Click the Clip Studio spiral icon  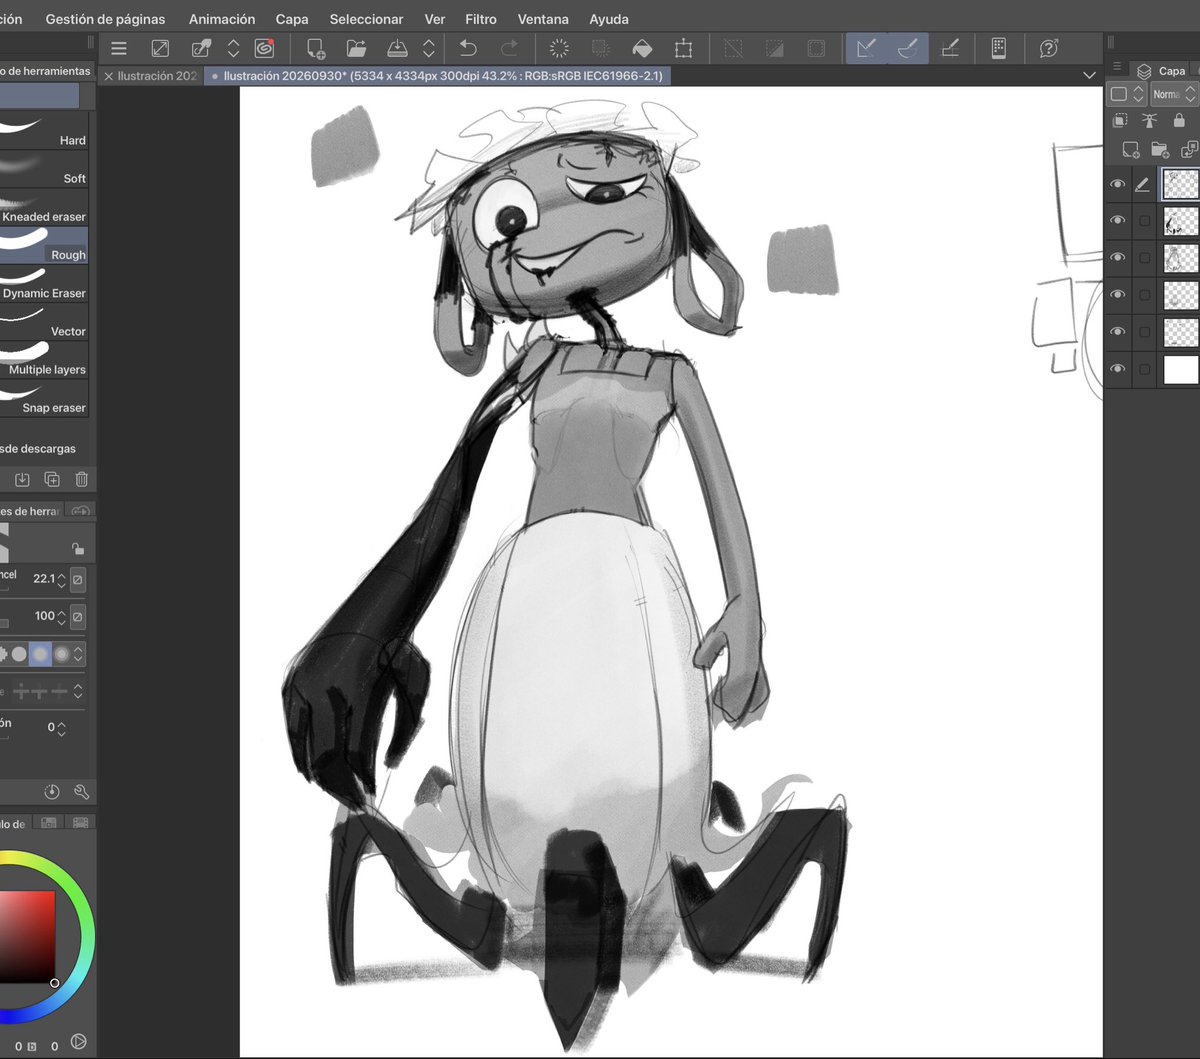(x=264, y=48)
